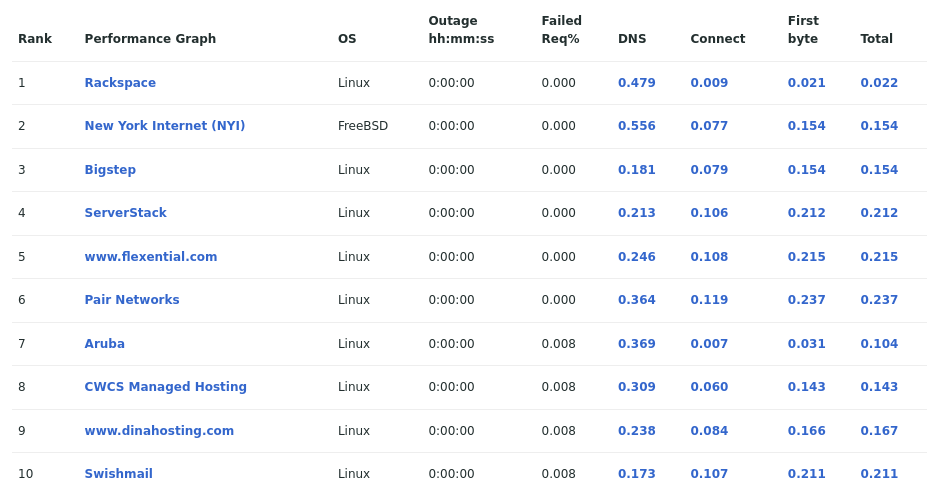Click flexential Connect value 0.108
Viewport: 939px width, 495px height.
[x=709, y=257]
